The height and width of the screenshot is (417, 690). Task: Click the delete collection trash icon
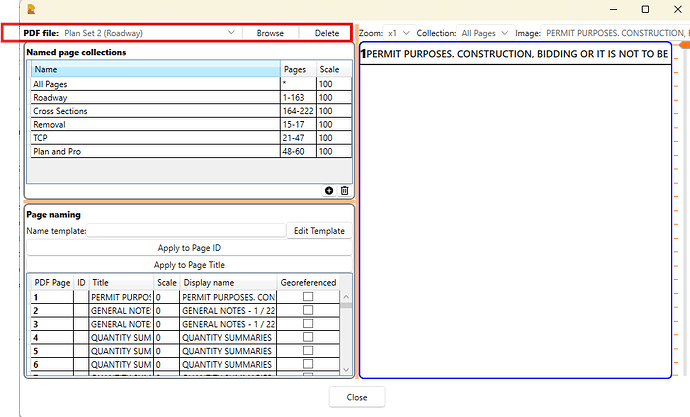344,190
